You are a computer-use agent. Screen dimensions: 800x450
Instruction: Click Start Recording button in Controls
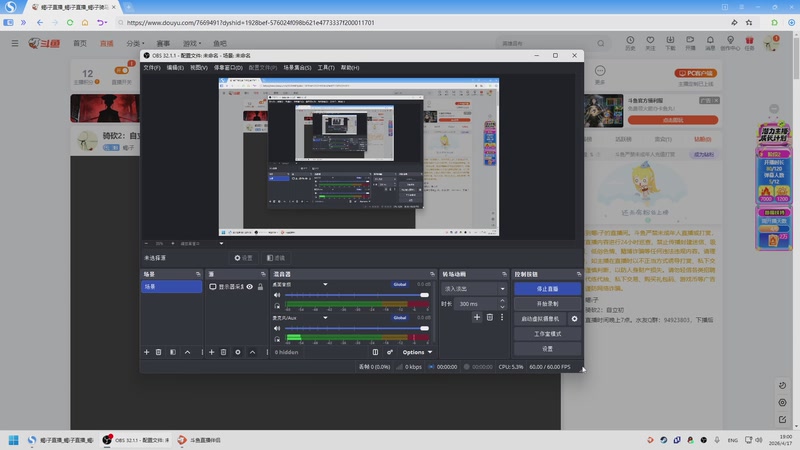547,304
